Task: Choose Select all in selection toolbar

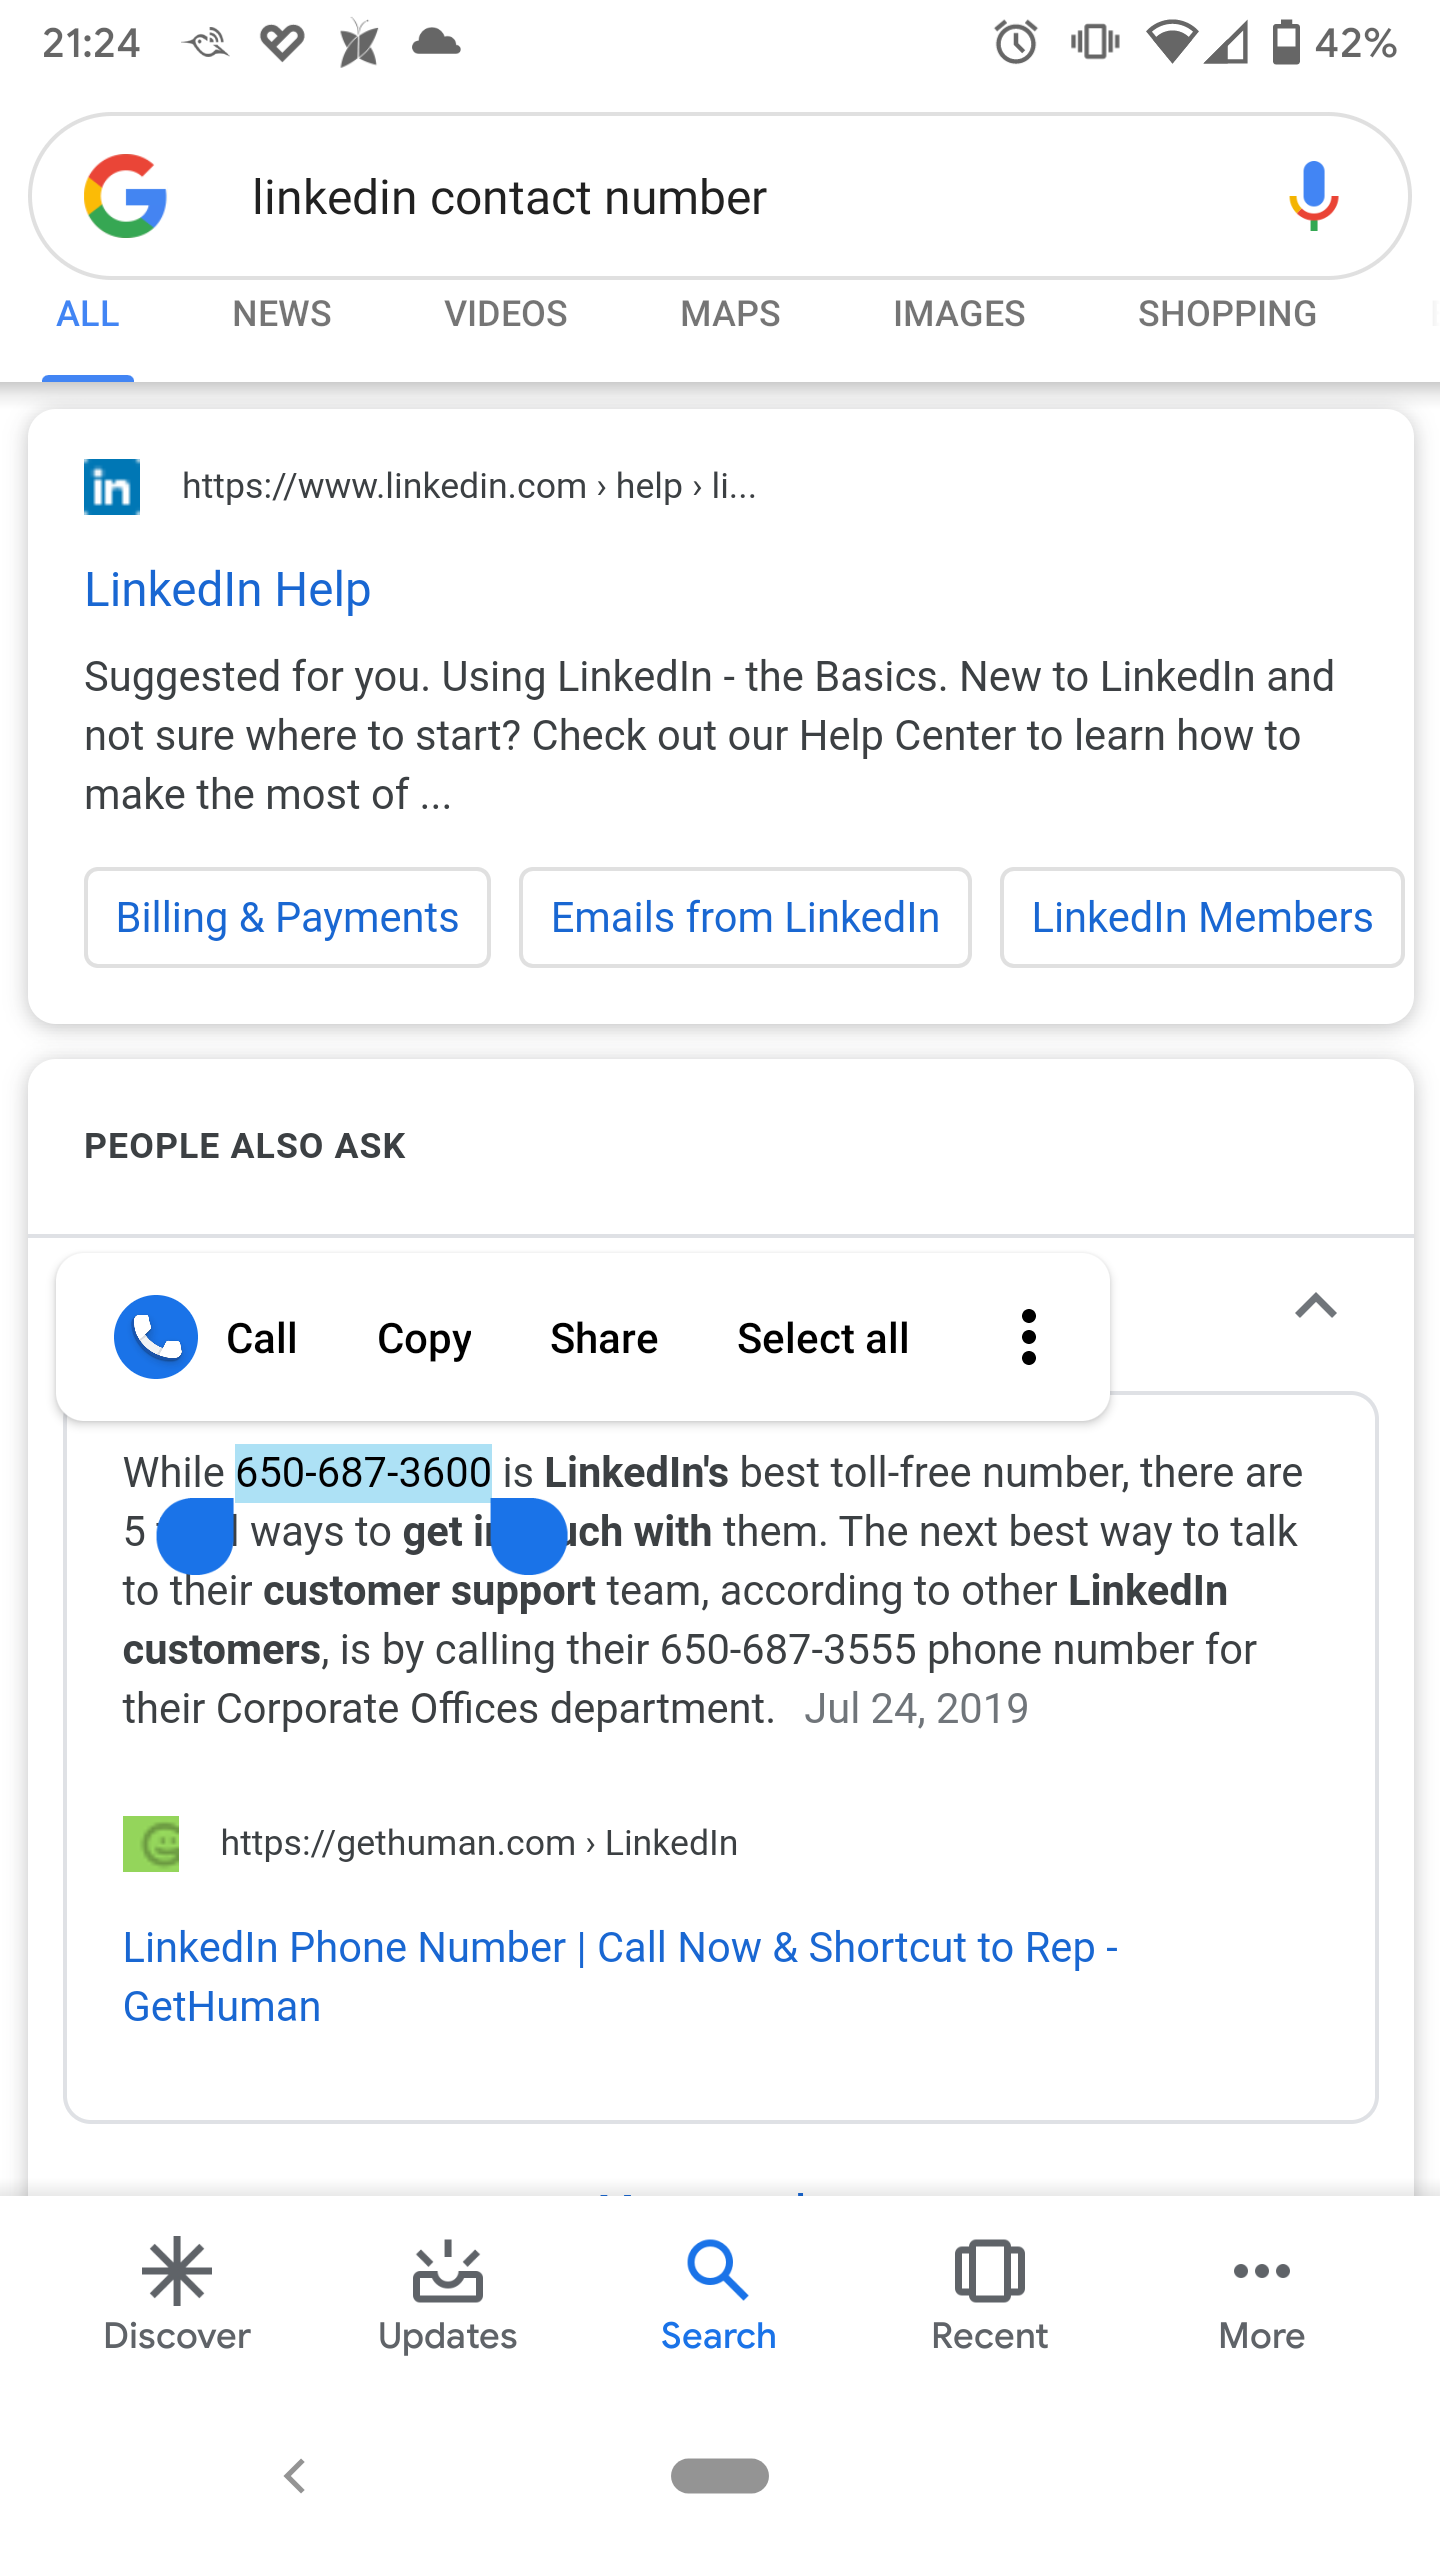Action: pyautogui.click(x=822, y=1338)
